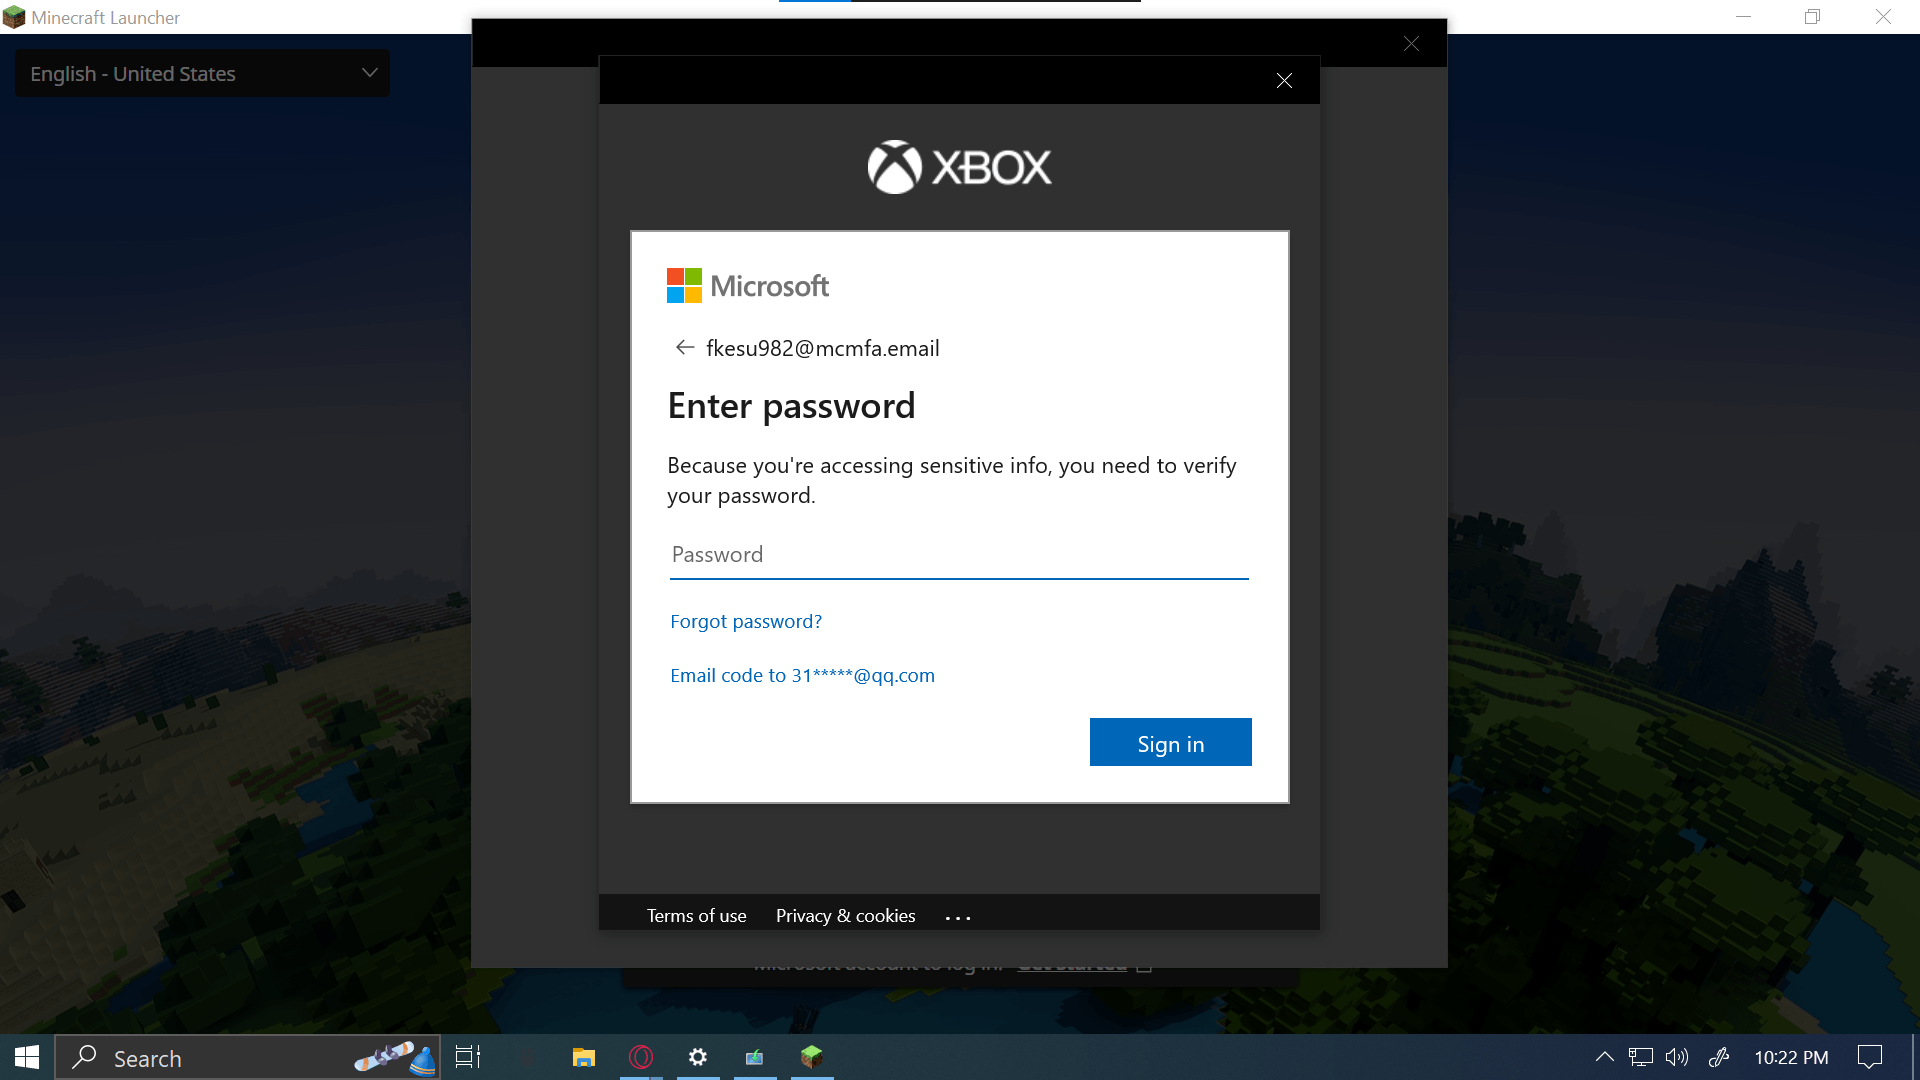Open the Minecraft Launcher app icon in taskbar
The width and height of the screenshot is (1920, 1080).
coord(811,1054)
